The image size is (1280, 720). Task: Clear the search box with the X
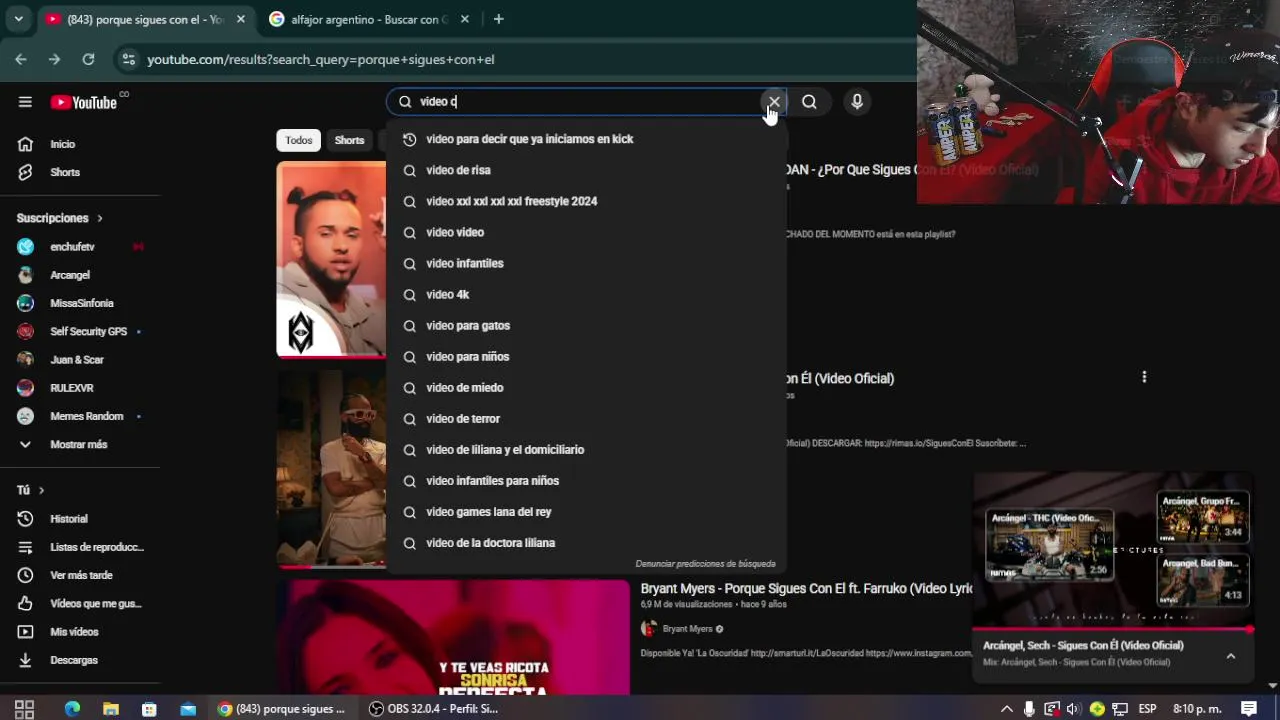(x=774, y=101)
